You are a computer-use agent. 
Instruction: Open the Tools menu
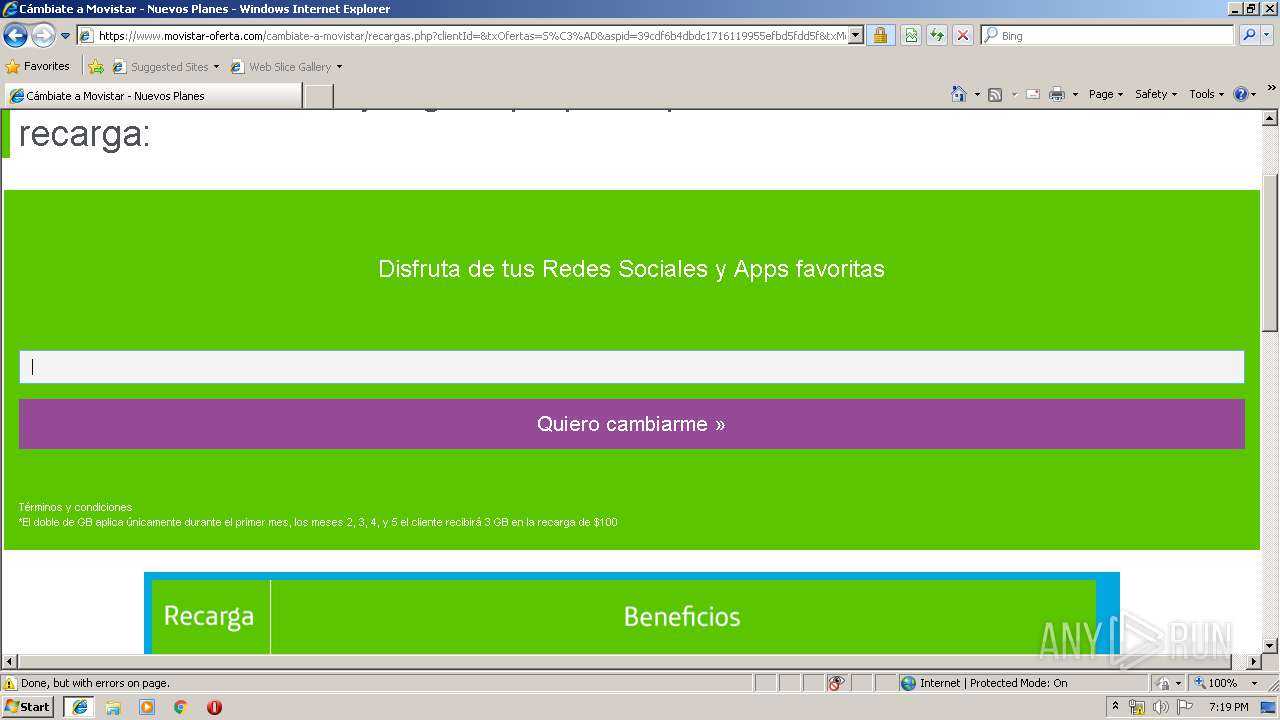[x=1206, y=94]
